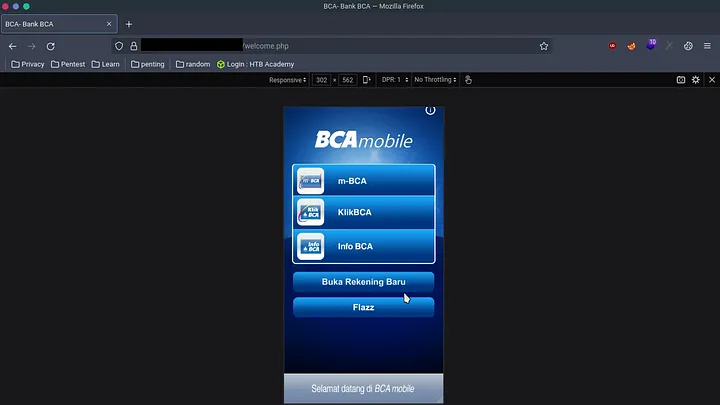Reload the current page
Screen dimensions: 720x405
[x=51, y=46]
